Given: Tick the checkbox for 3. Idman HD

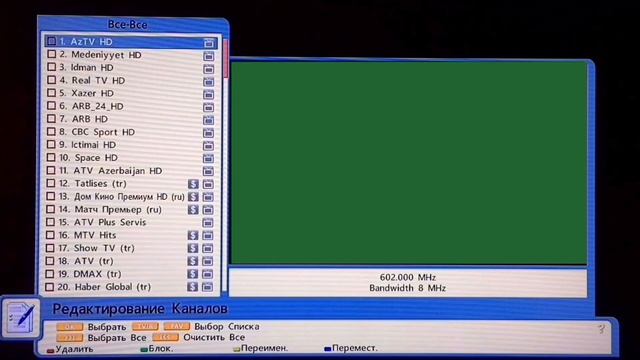Looking at the screenshot, I should pyautogui.click(x=51, y=67).
